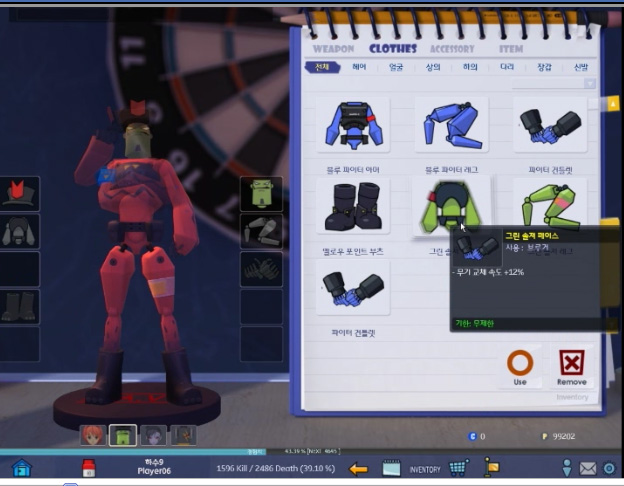The image size is (624, 486).
Task: Open the mail envelope
Action: coord(588,468)
